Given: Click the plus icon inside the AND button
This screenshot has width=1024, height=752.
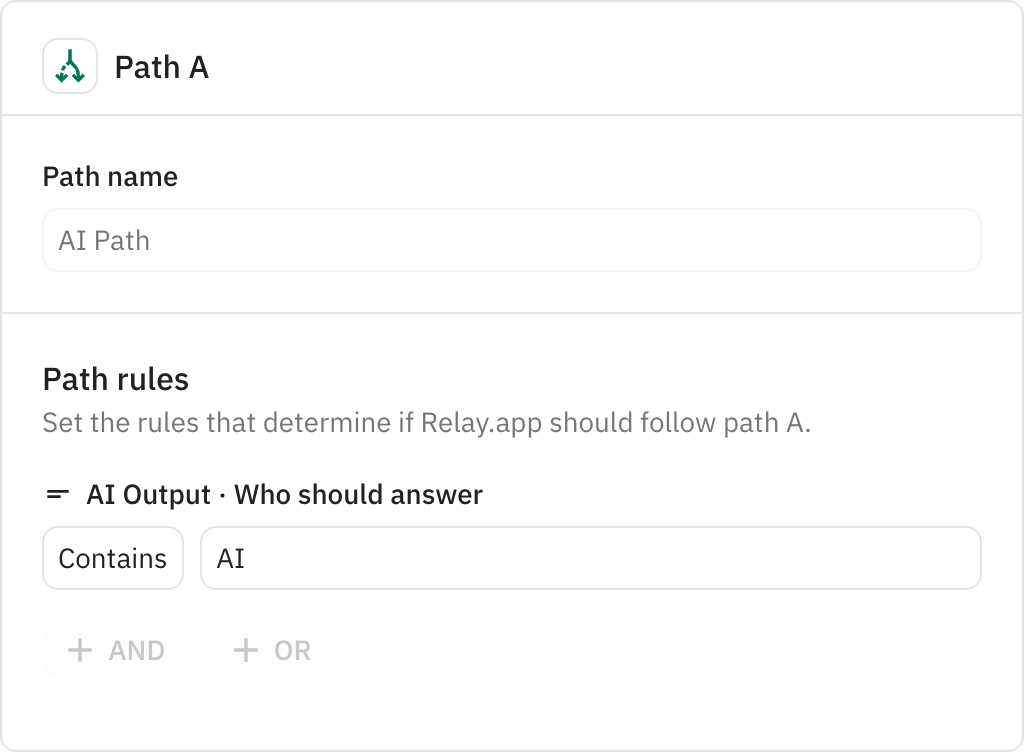Looking at the screenshot, I should (x=79, y=650).
